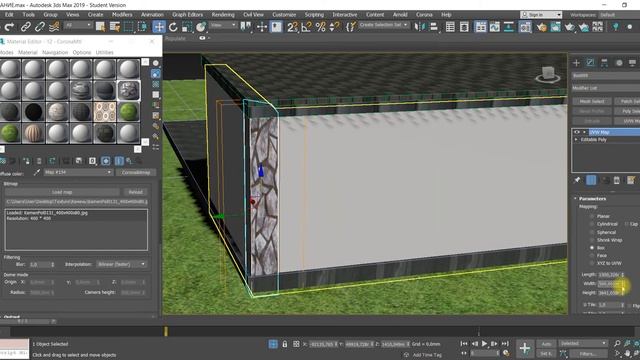640x360 pixels.
Task: Pick material with the eyedropper icon
Action: pos(37,172)
